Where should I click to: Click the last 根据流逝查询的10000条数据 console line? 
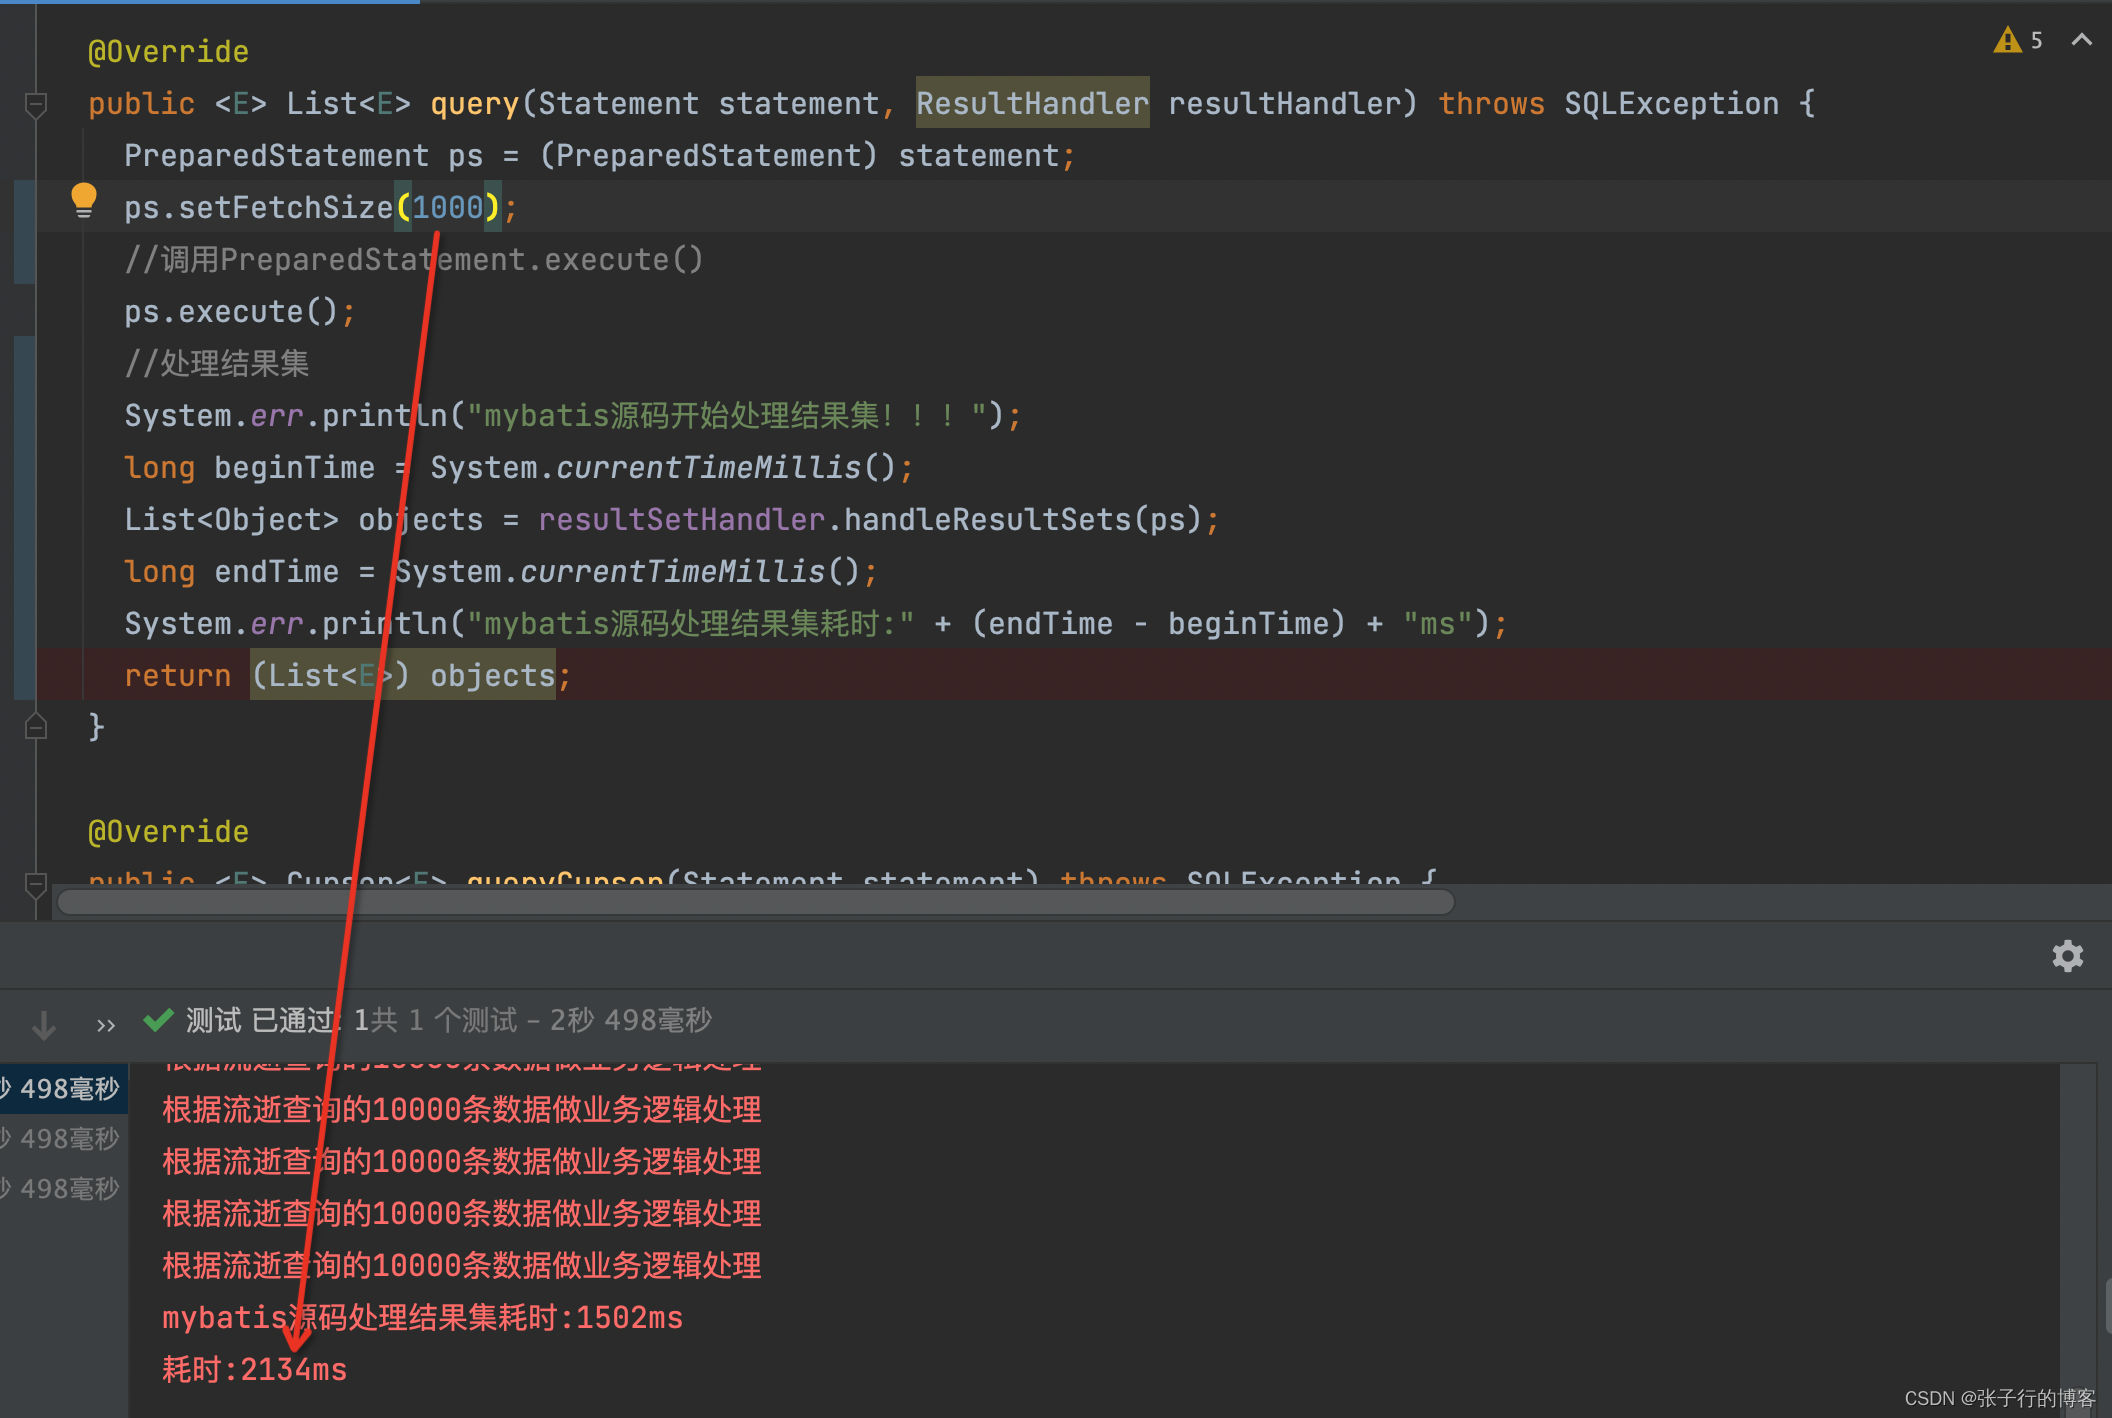coord(461,1265)
